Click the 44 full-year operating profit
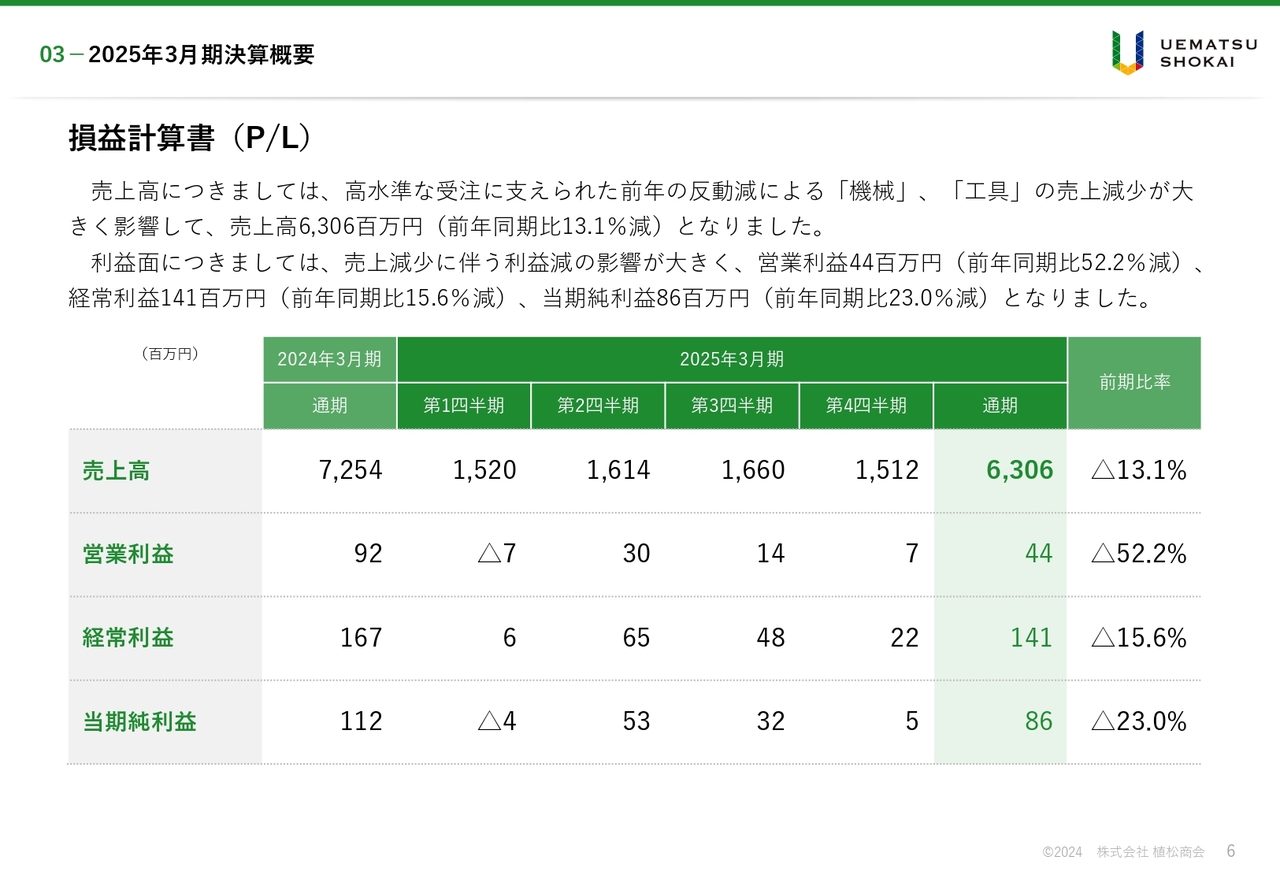The image size is (1280, 886). pyautogui.click(x=1039, y=554)
